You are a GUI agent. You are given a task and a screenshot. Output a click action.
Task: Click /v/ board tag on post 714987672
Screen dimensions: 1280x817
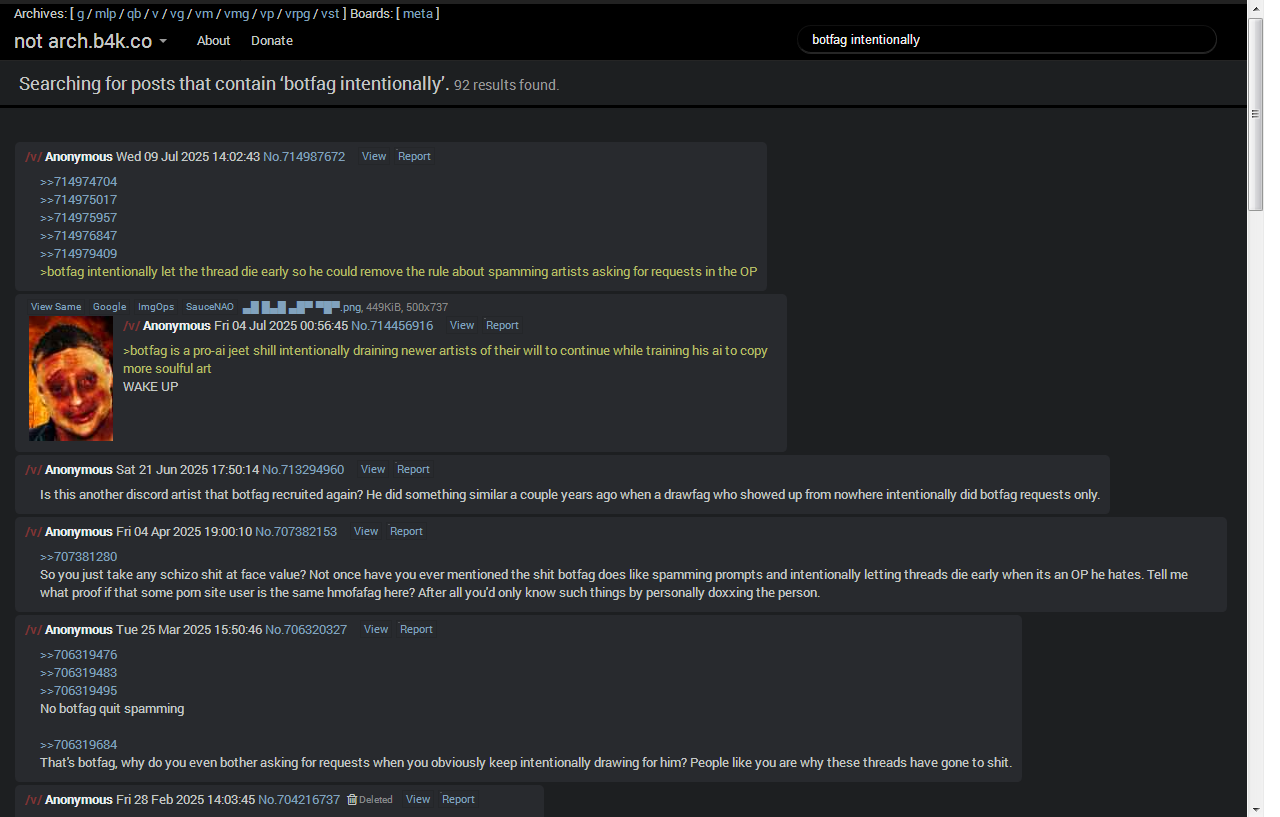coord(33,157)
